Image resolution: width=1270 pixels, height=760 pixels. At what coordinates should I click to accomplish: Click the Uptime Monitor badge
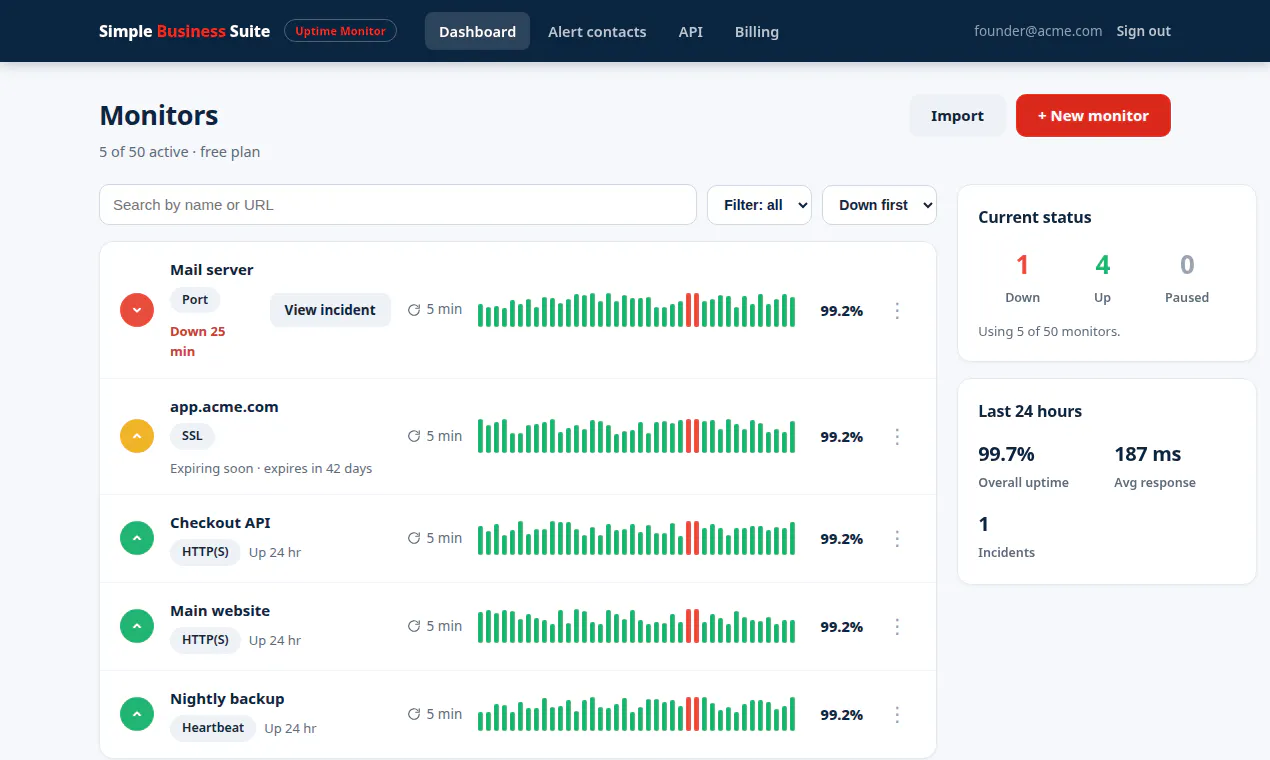point(340,31)
